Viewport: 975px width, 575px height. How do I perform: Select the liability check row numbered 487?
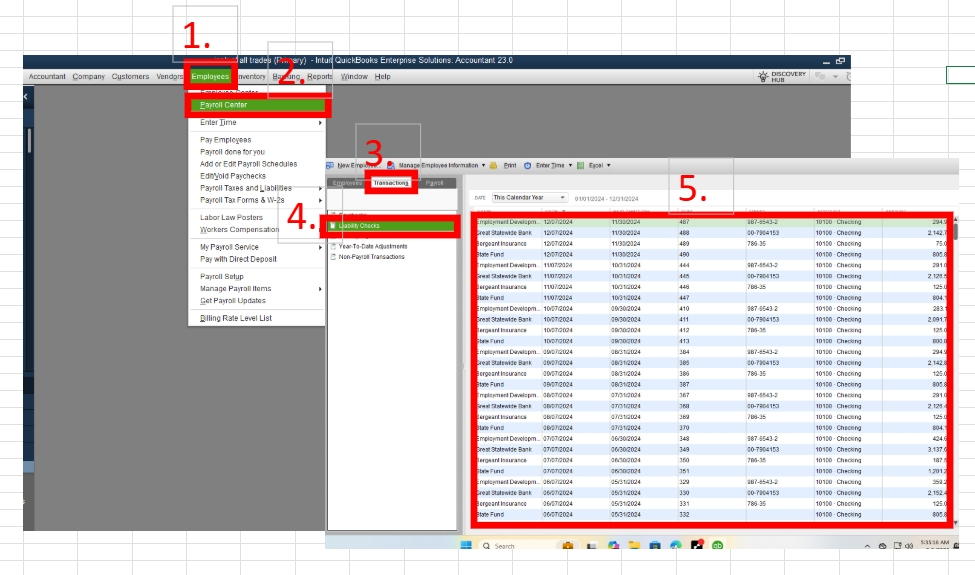coord(709,222)
